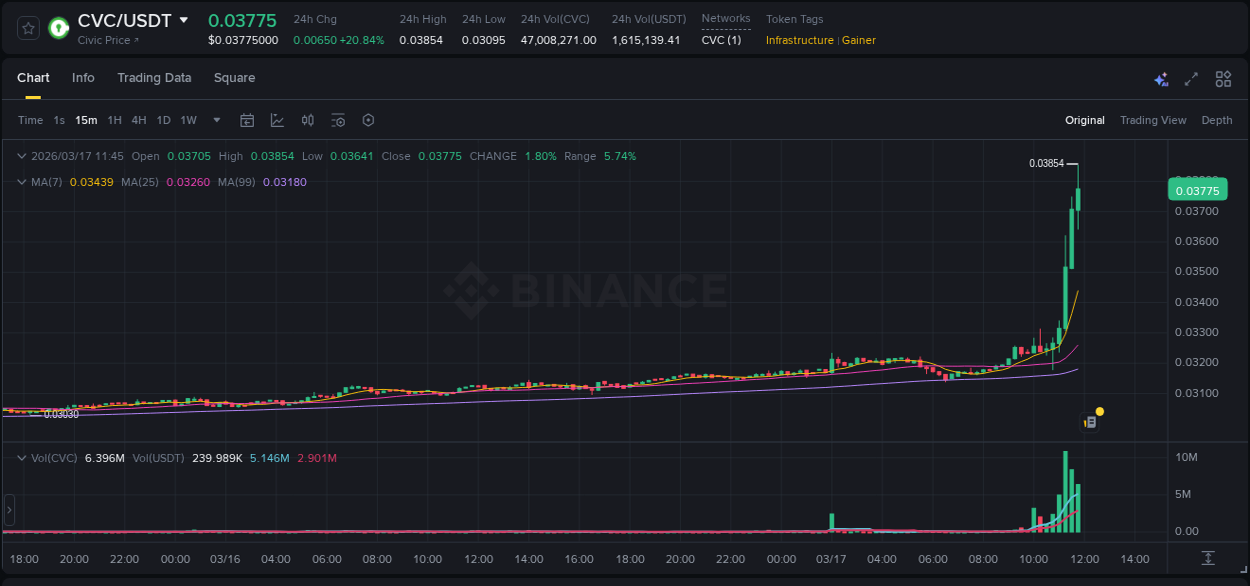
Task: Open the go-to-date calendar icon
Action: (247, 120)
